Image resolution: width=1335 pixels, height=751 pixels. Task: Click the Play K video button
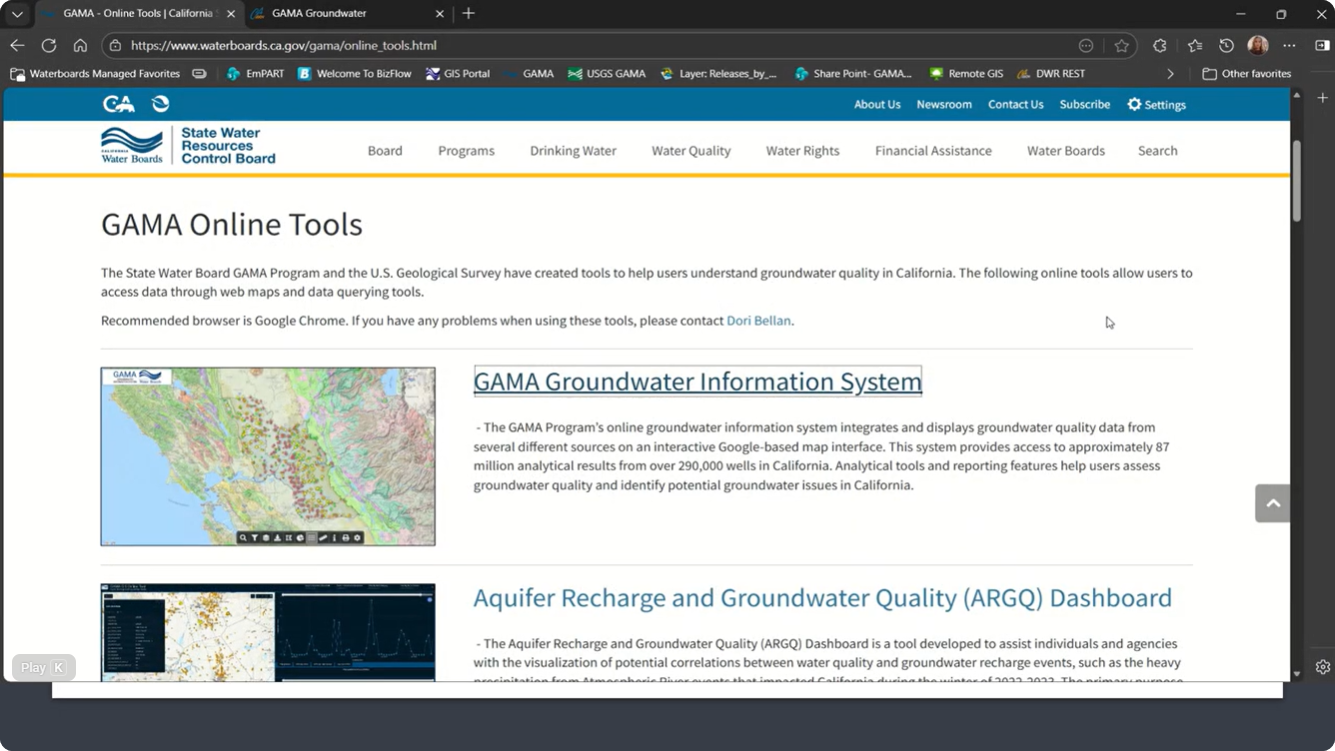click(43, 667)
